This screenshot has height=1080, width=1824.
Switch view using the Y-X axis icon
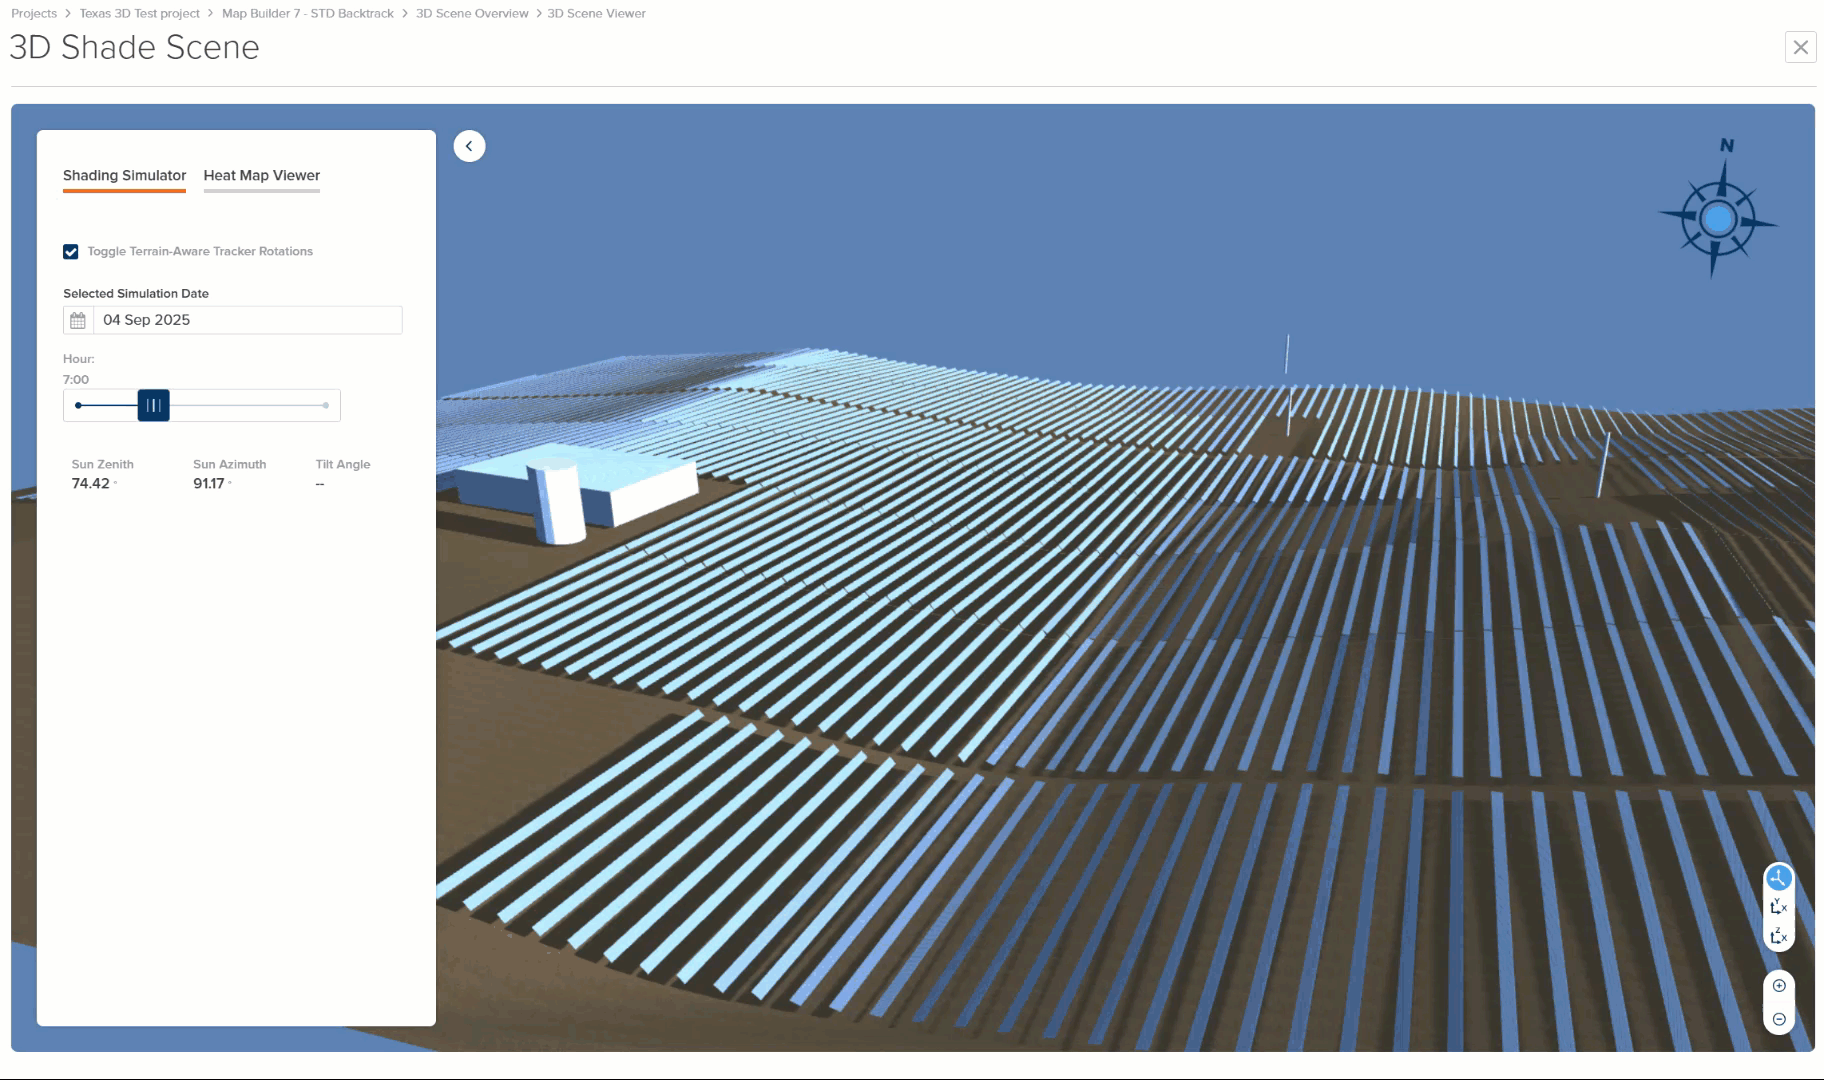point(1779,908)
